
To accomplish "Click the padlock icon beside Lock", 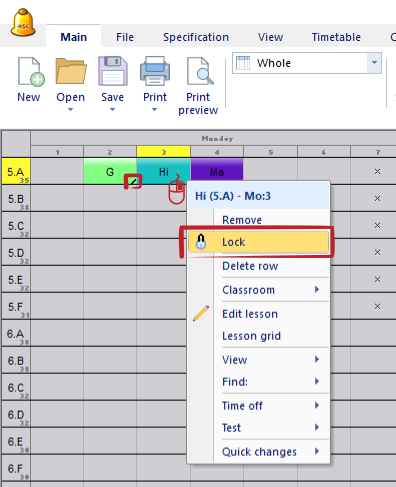I will [x=201, y=242].
